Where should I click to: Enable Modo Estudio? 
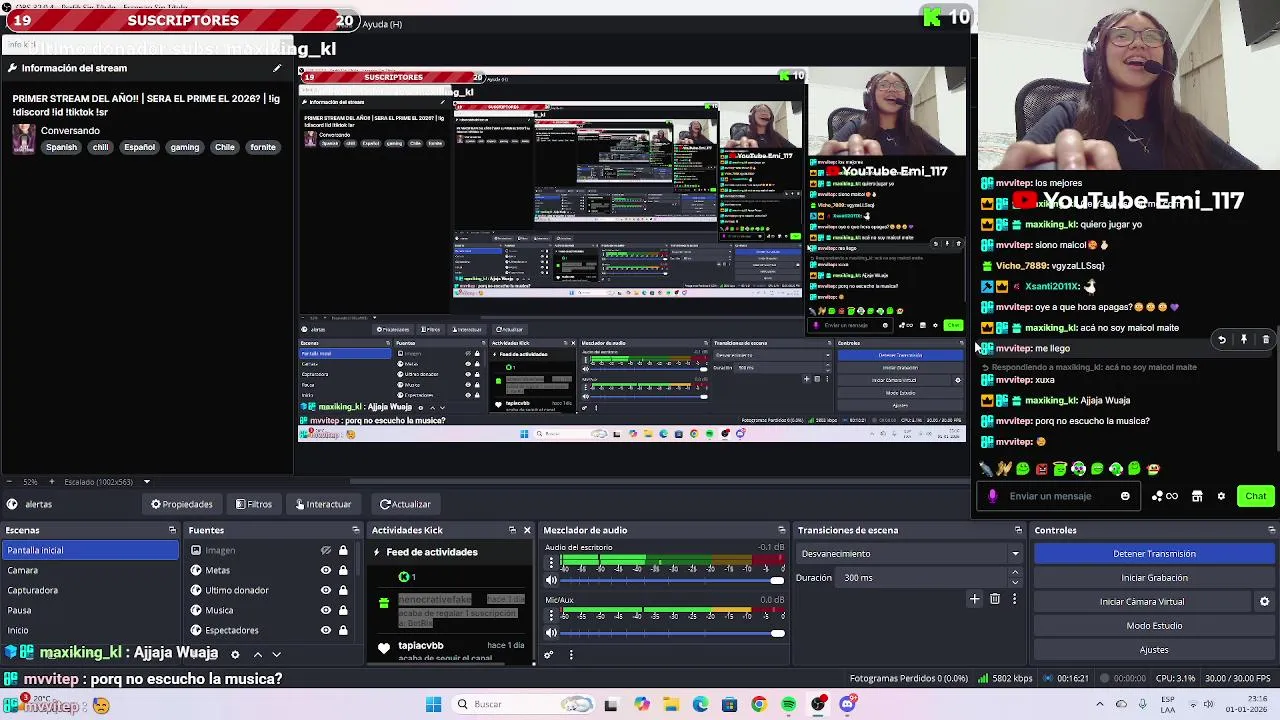pyautogui.click(x=1154, y=626)
